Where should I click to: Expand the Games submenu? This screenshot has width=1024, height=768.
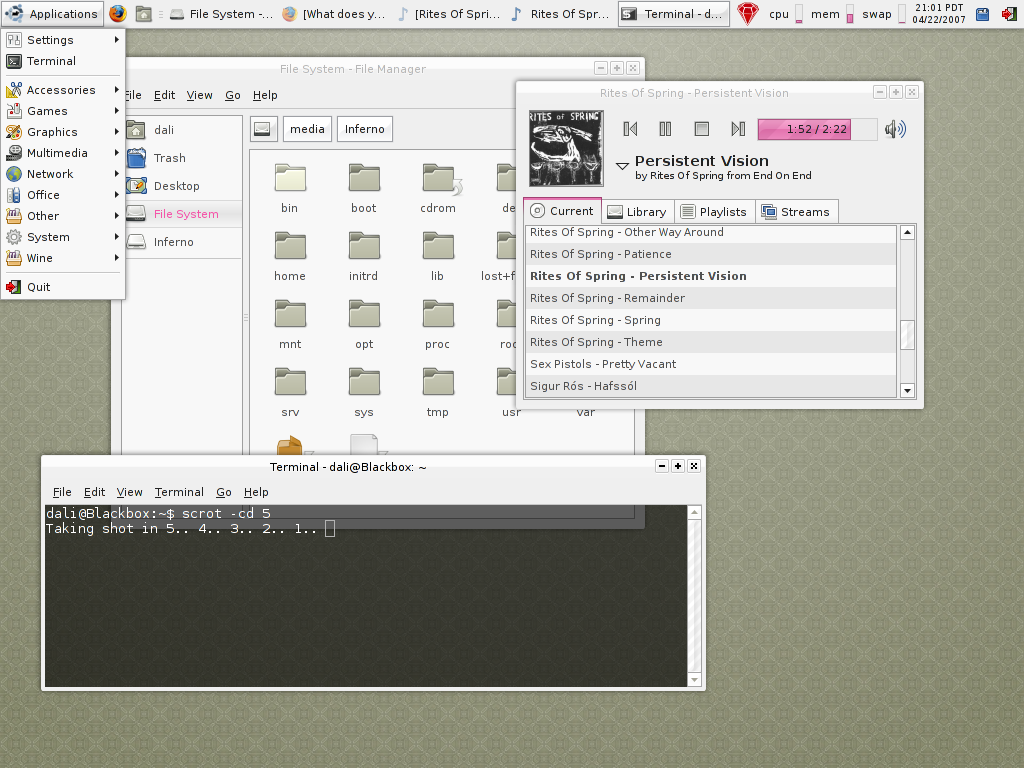(63, 111)
